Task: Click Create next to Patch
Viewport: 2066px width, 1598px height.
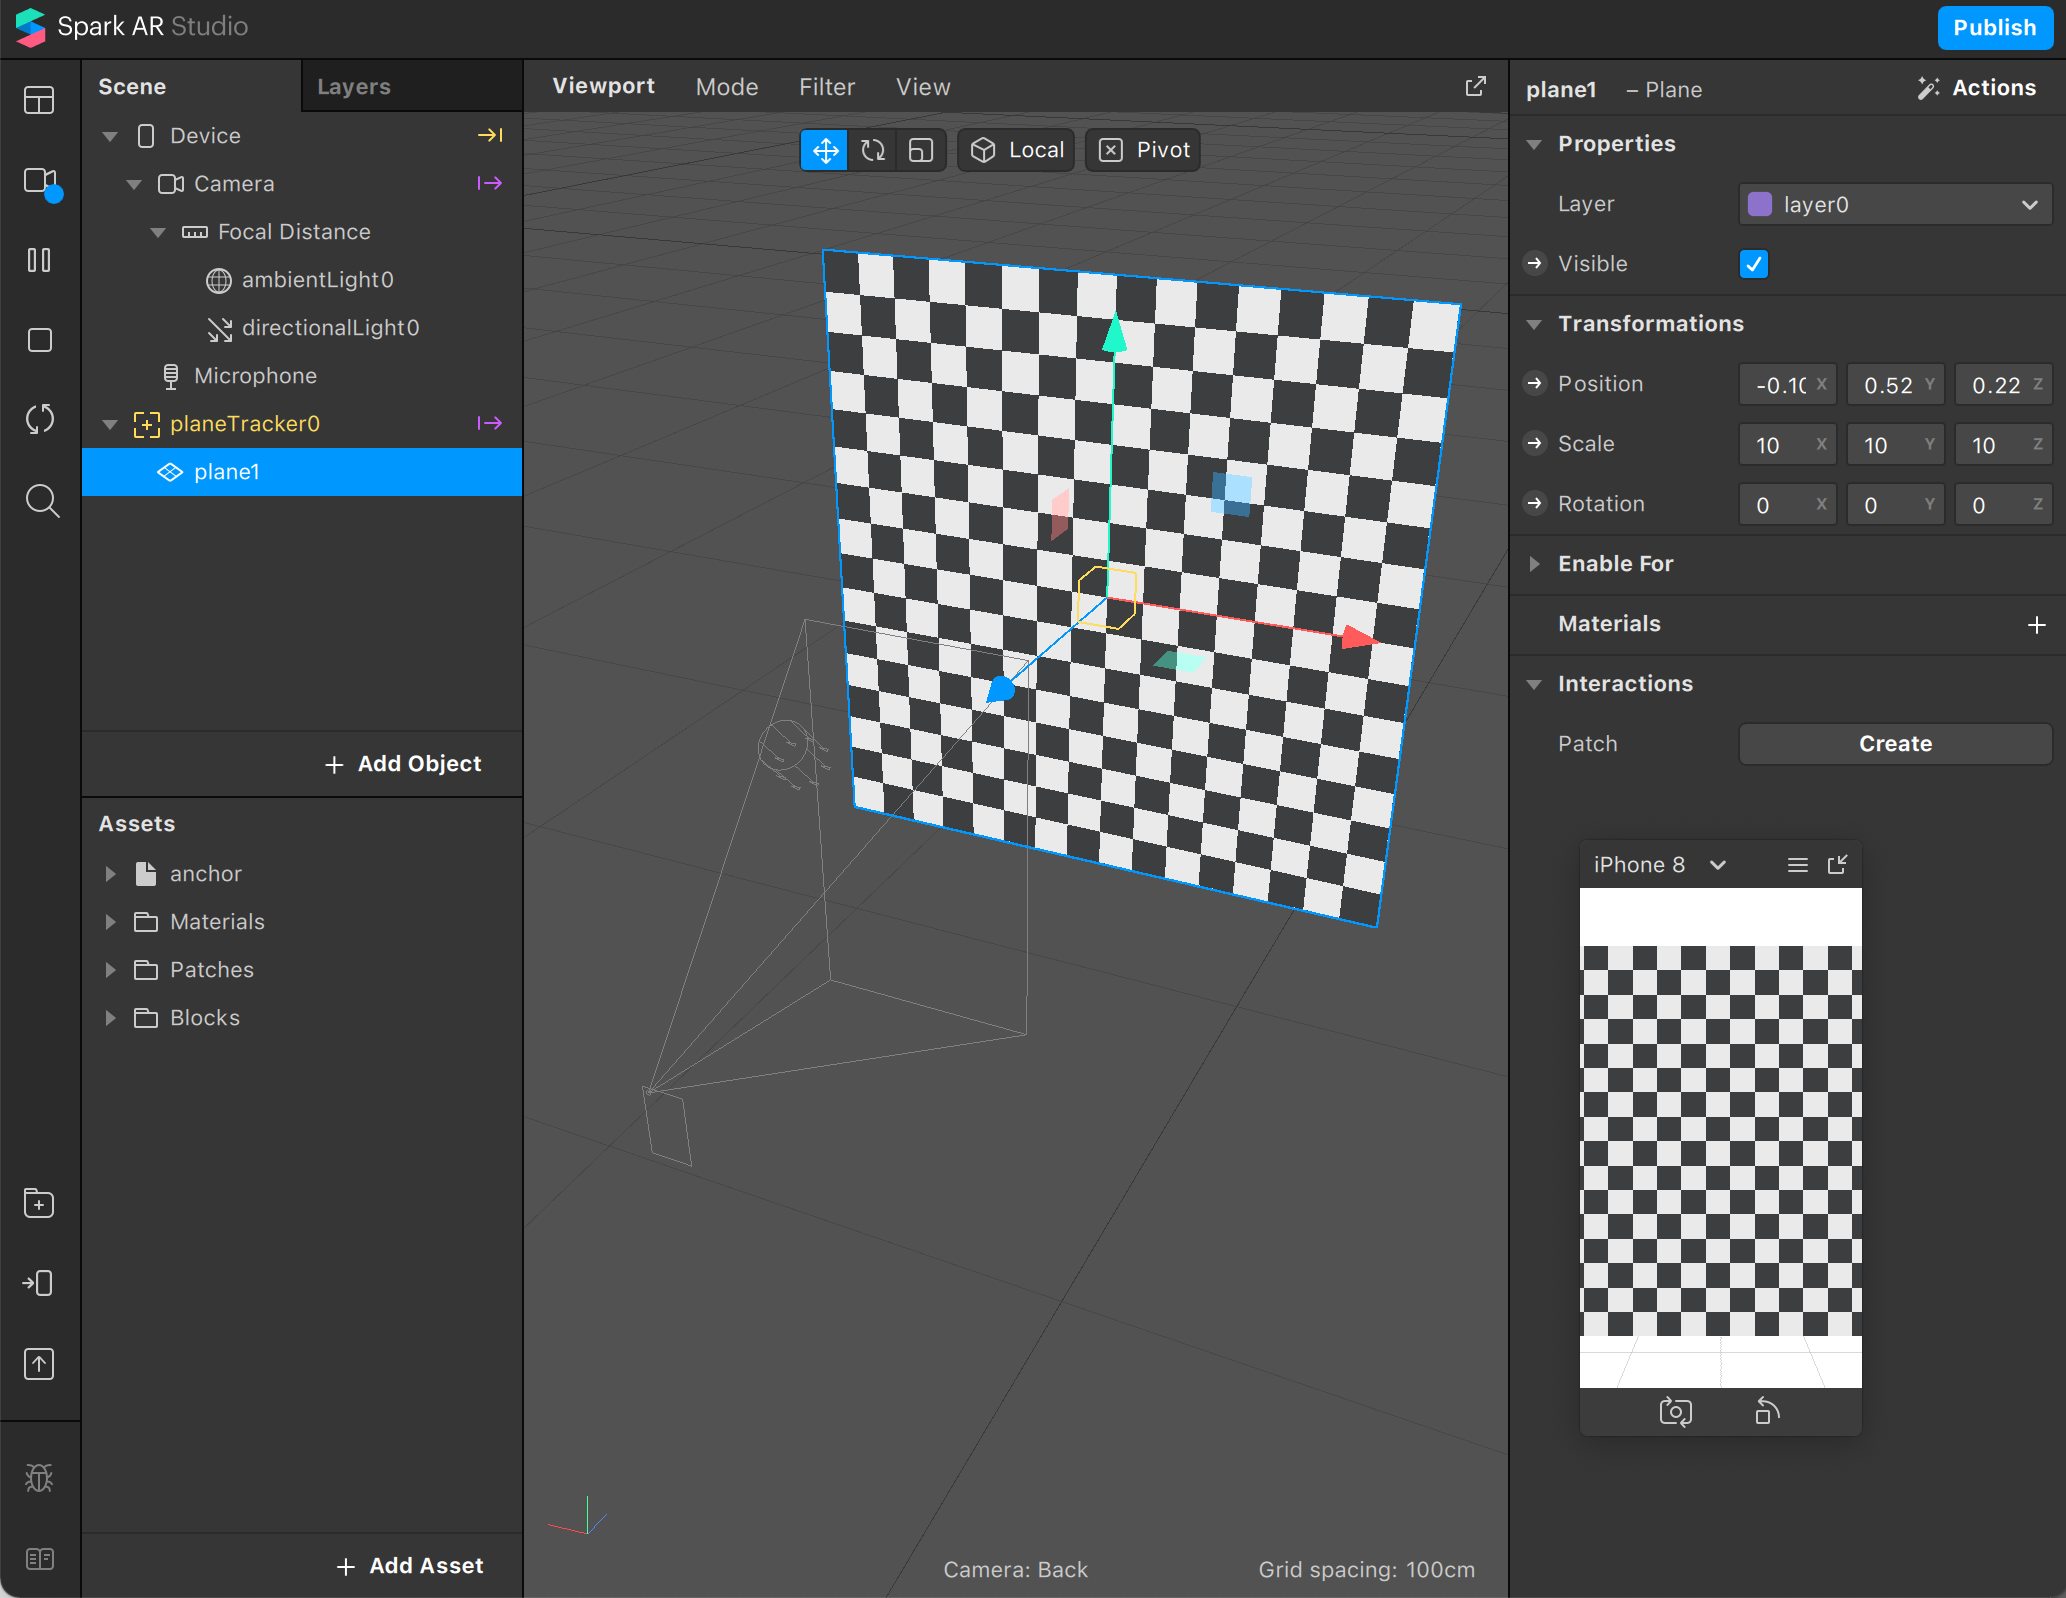Action: 1895,744
